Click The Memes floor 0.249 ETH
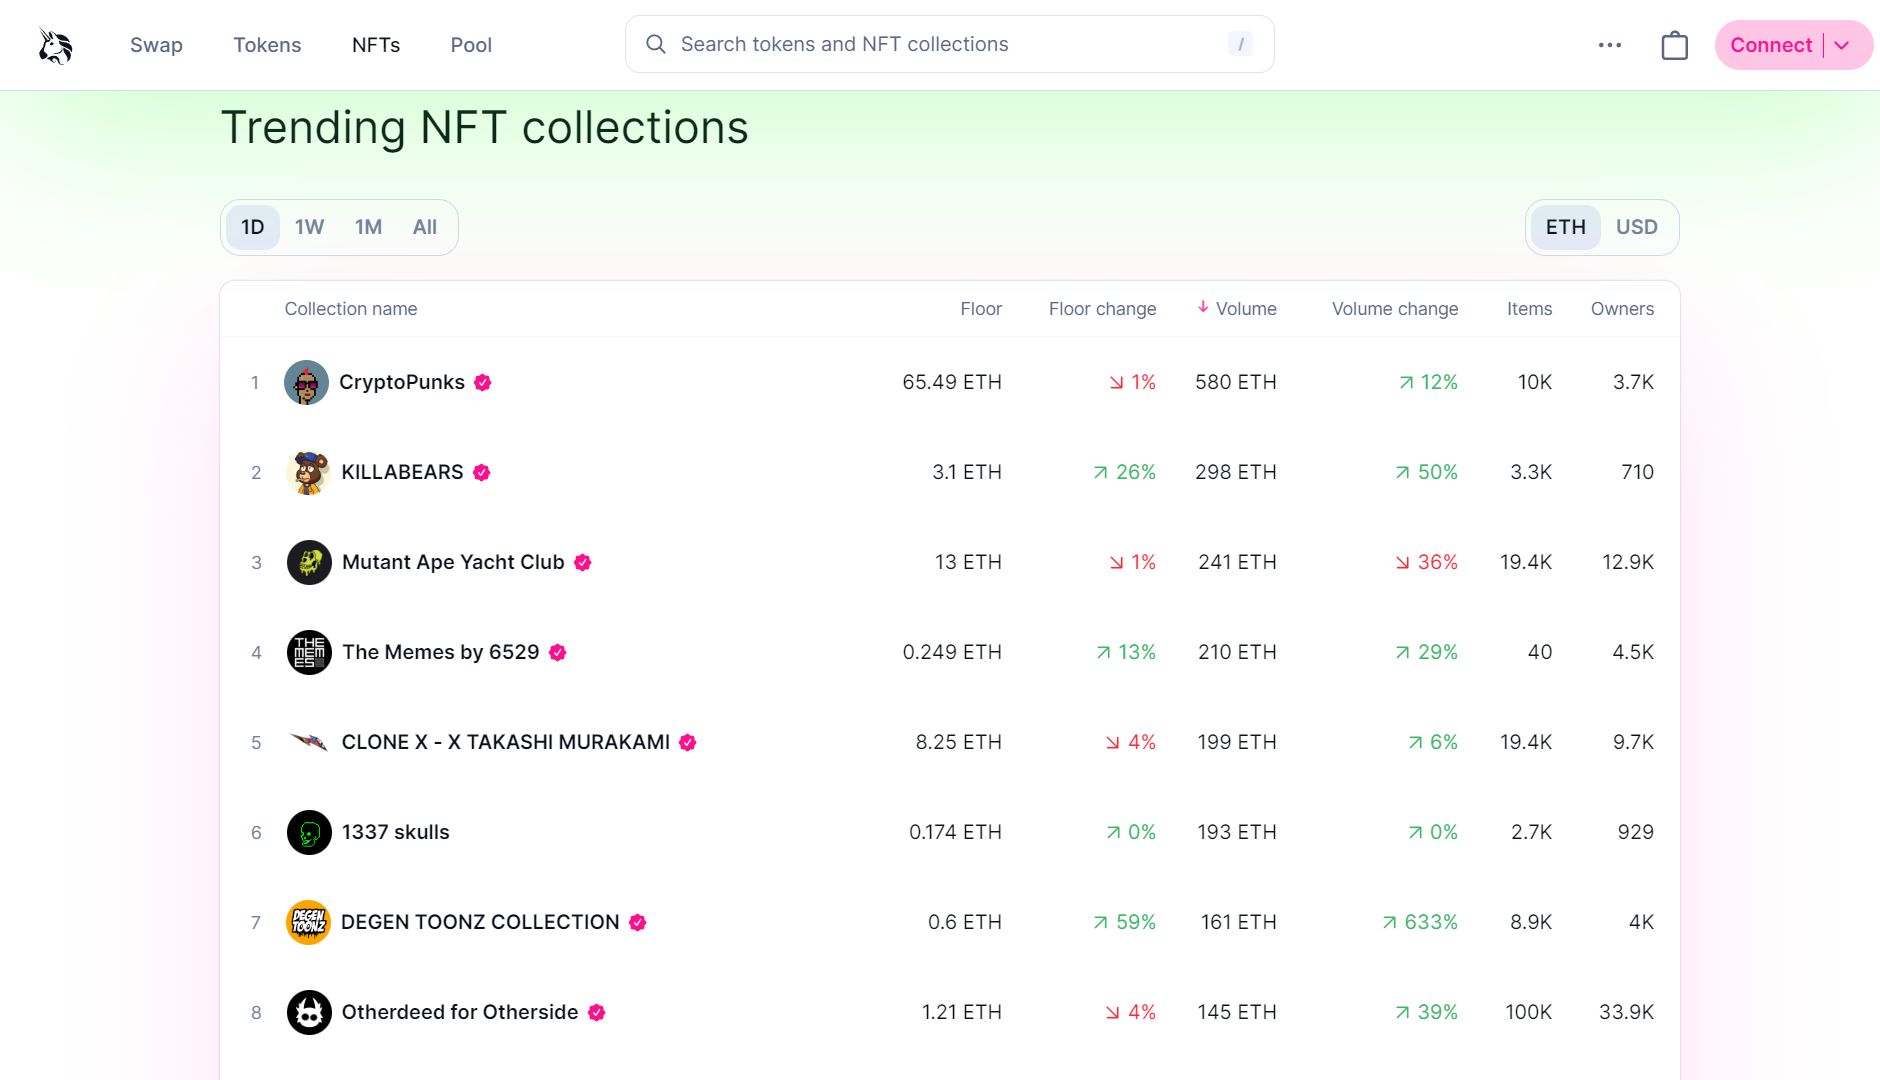 click(x=952, y=652)
